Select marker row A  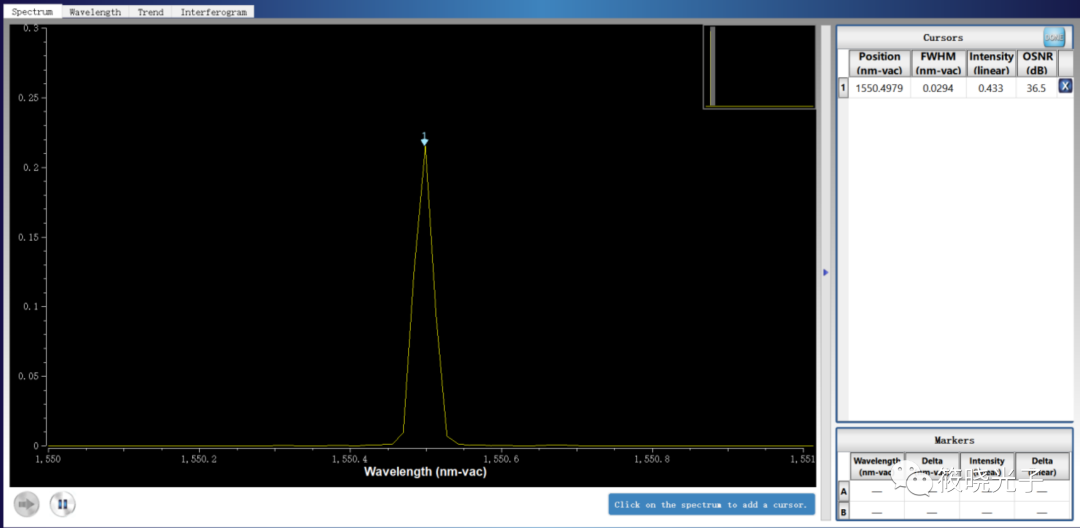tap(843, 491)
